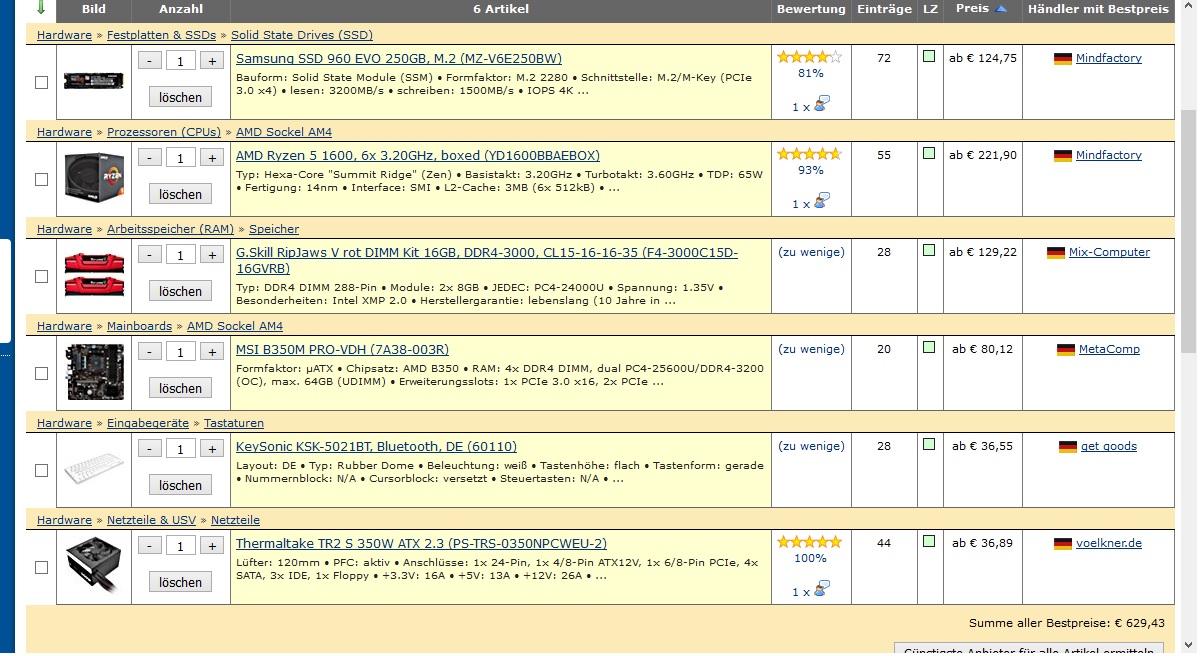Toggle the LZ box for AMD Ryzen 5
Image resolution: width=1203 pixels, height=656 pixels.
point(929,153)
